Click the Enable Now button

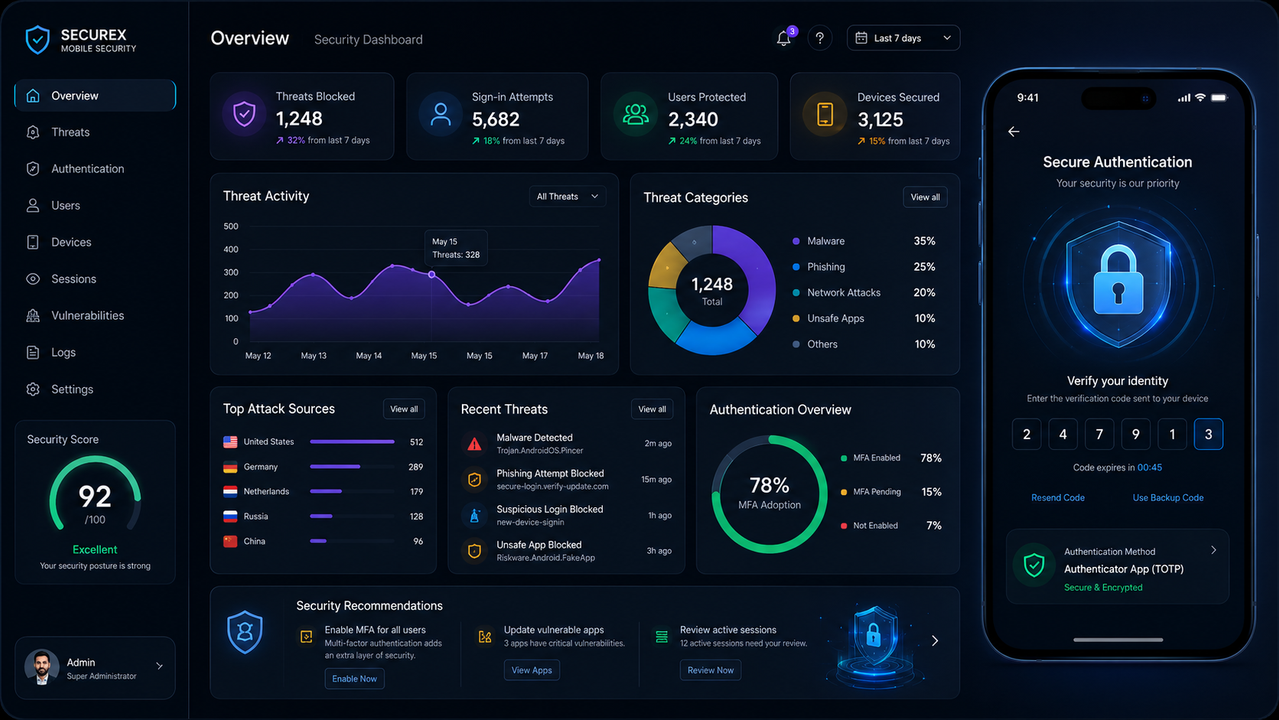(x=354, y=679)
